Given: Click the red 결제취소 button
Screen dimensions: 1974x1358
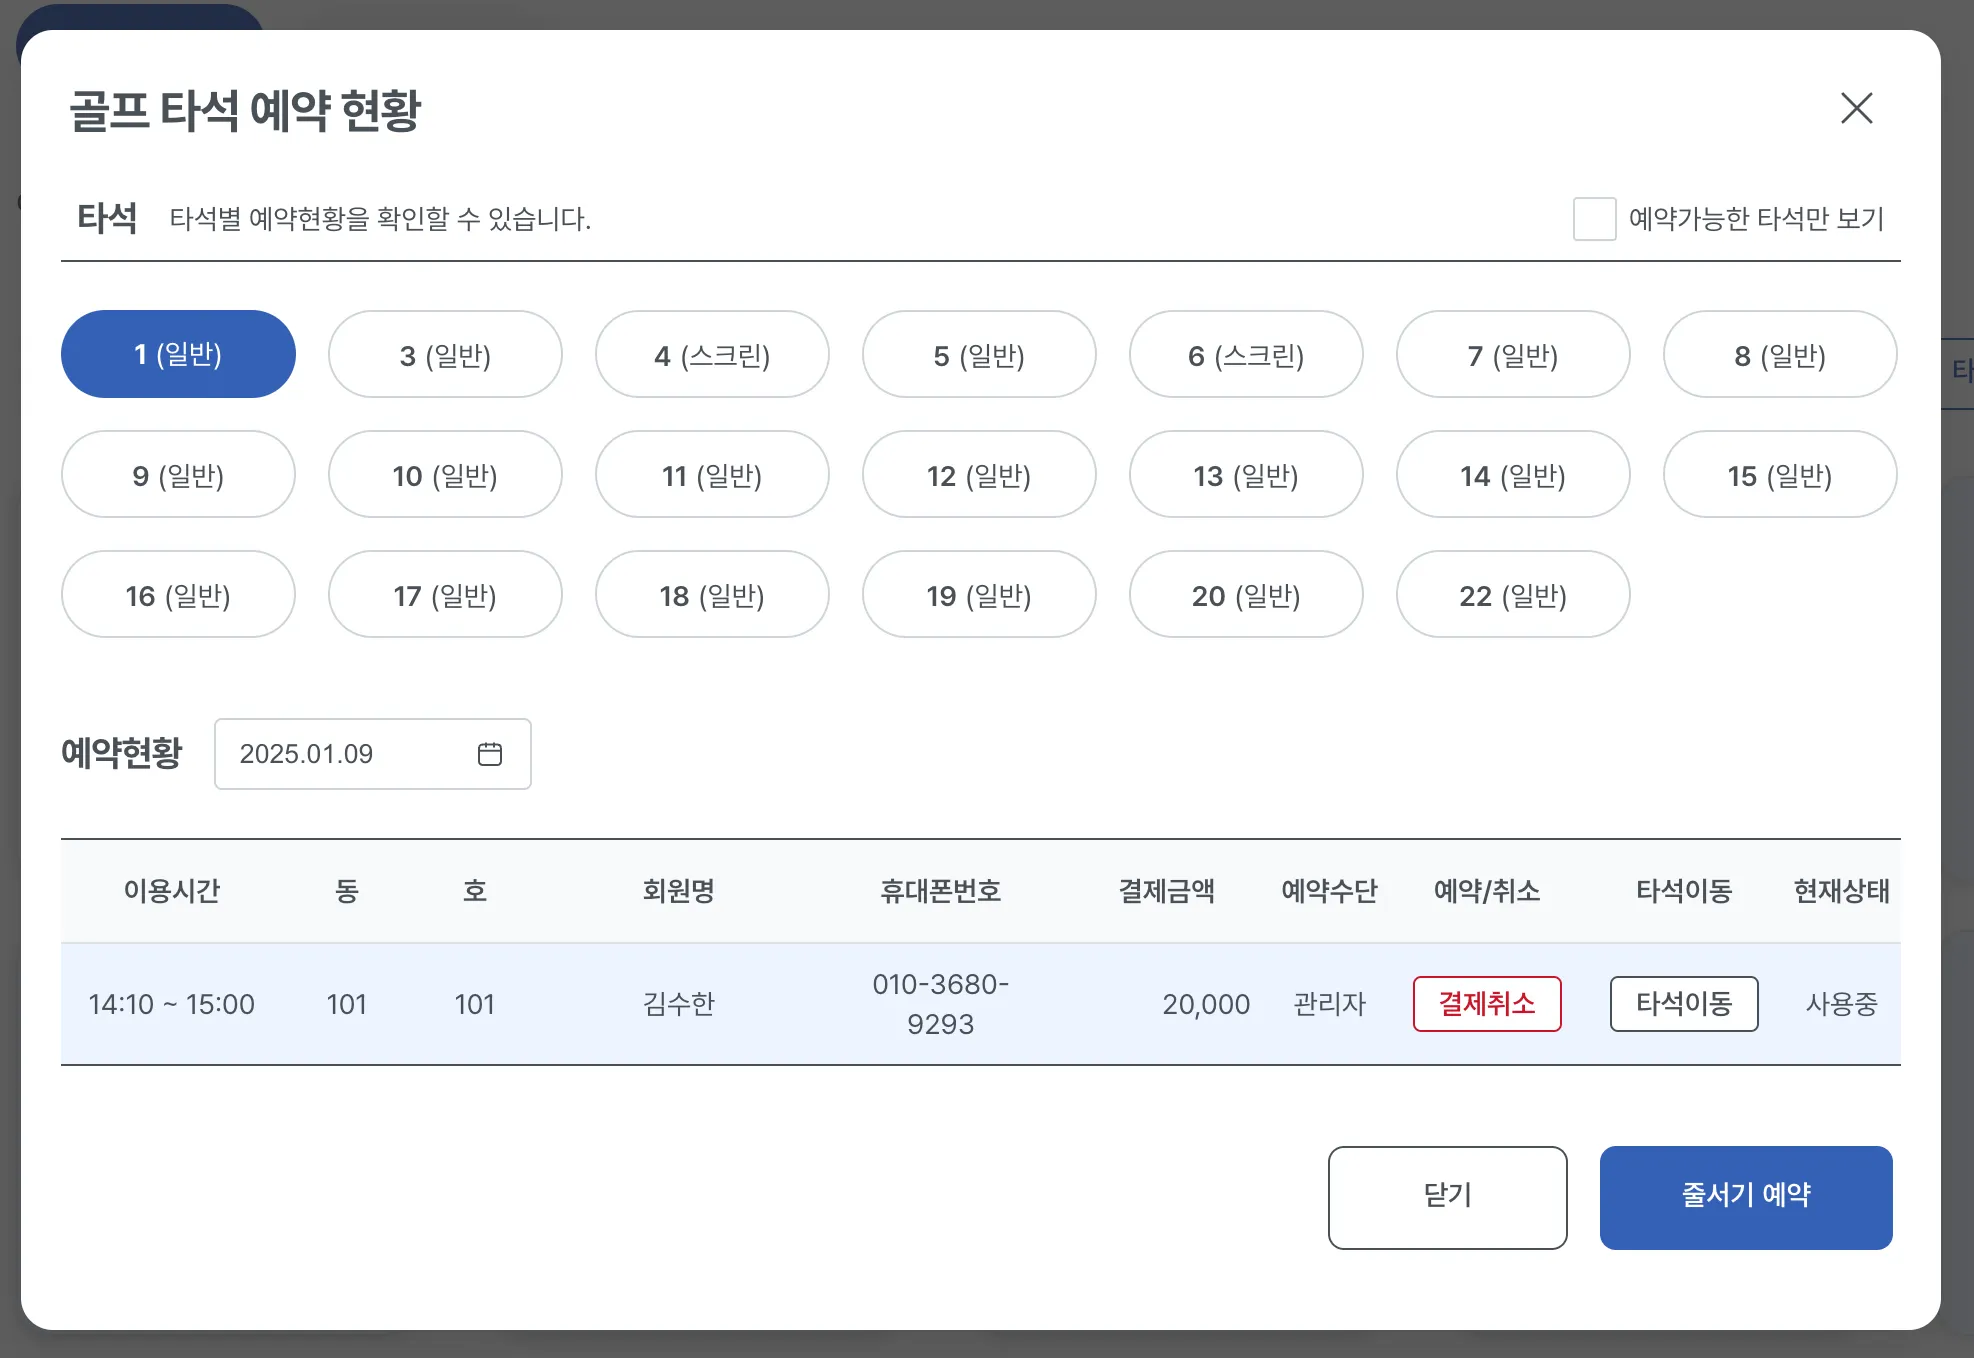Looking at the screenshot, I should [x=1486, y=1003].
